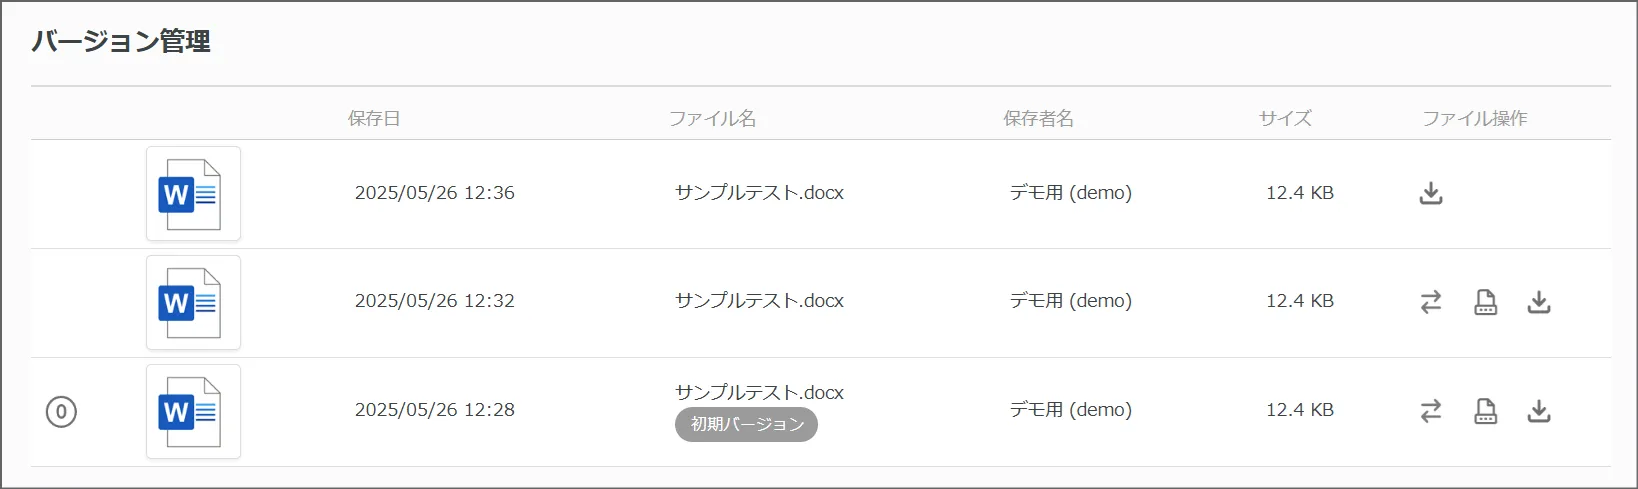Download the 2025/05/26 12:32 version
Image resolution: width=1638 pixels, height=489 pixels.
pyautogui.click(x=1539, y=302)
